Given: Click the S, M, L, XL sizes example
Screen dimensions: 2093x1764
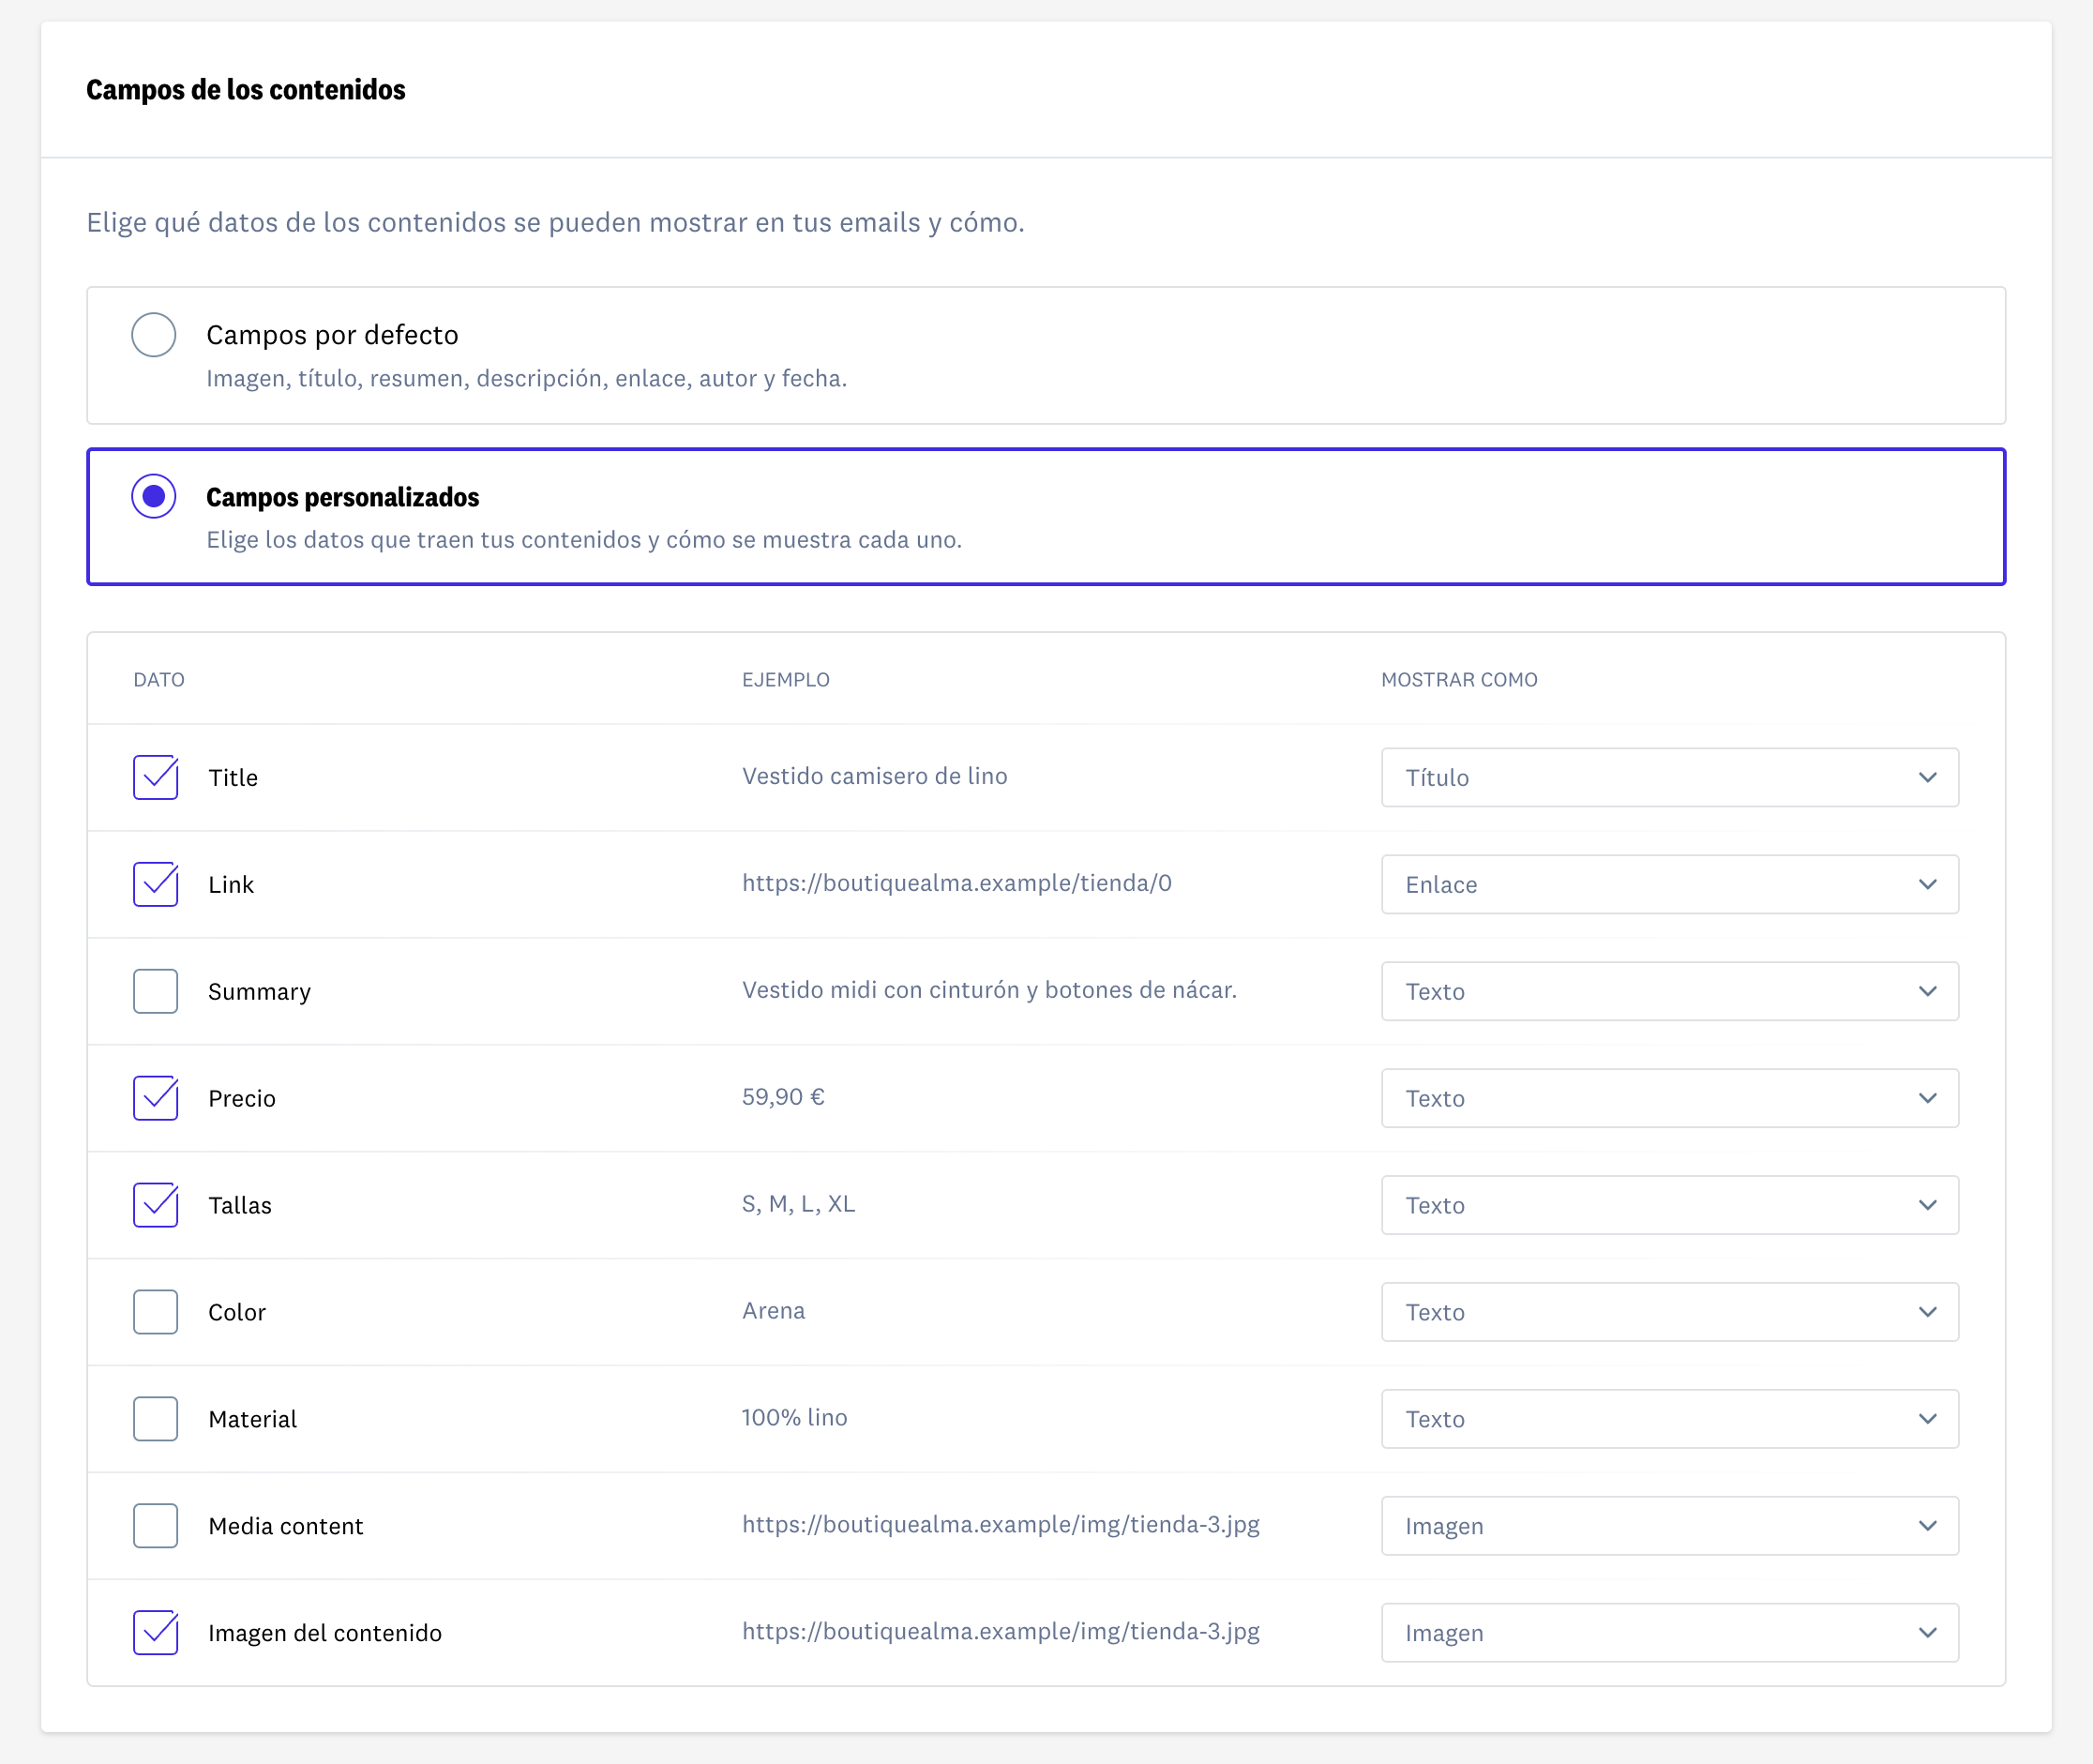Looking at the screenshot, I should 798,1204.
